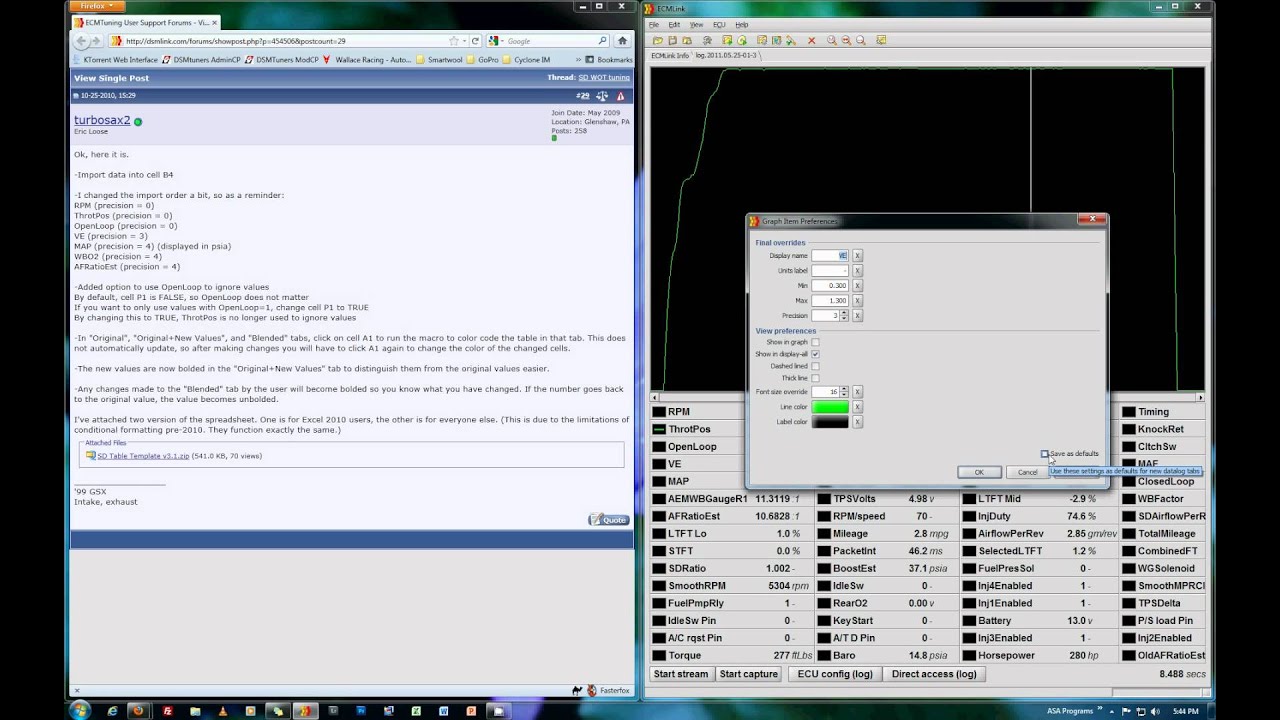Click the black Label color swatch
The width and height of the screenshot is (1280, 720).
[830, 422]
